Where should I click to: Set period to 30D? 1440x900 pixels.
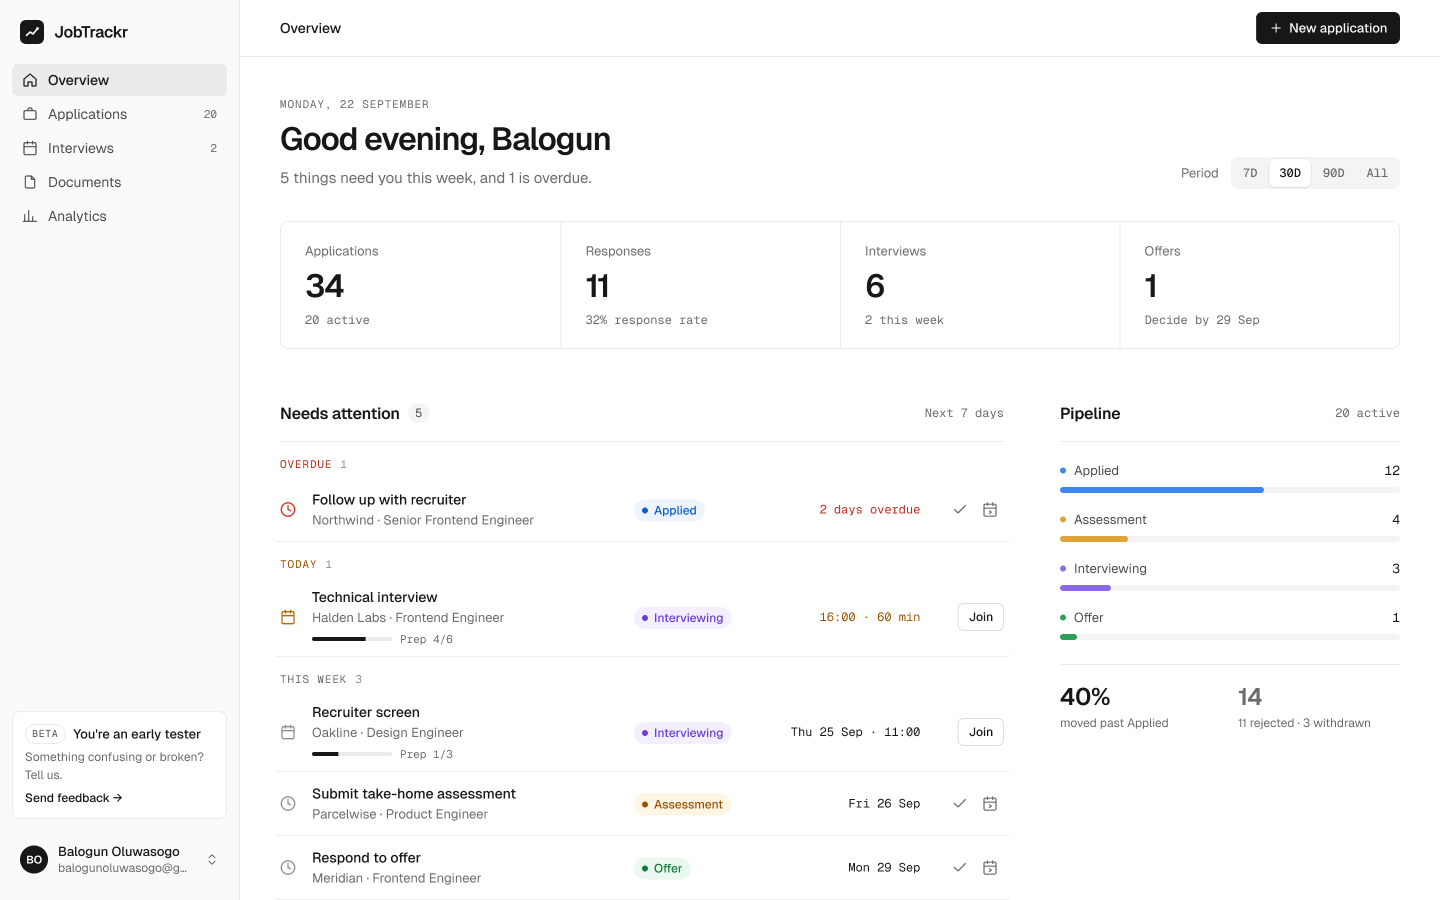pos(1290,173)
